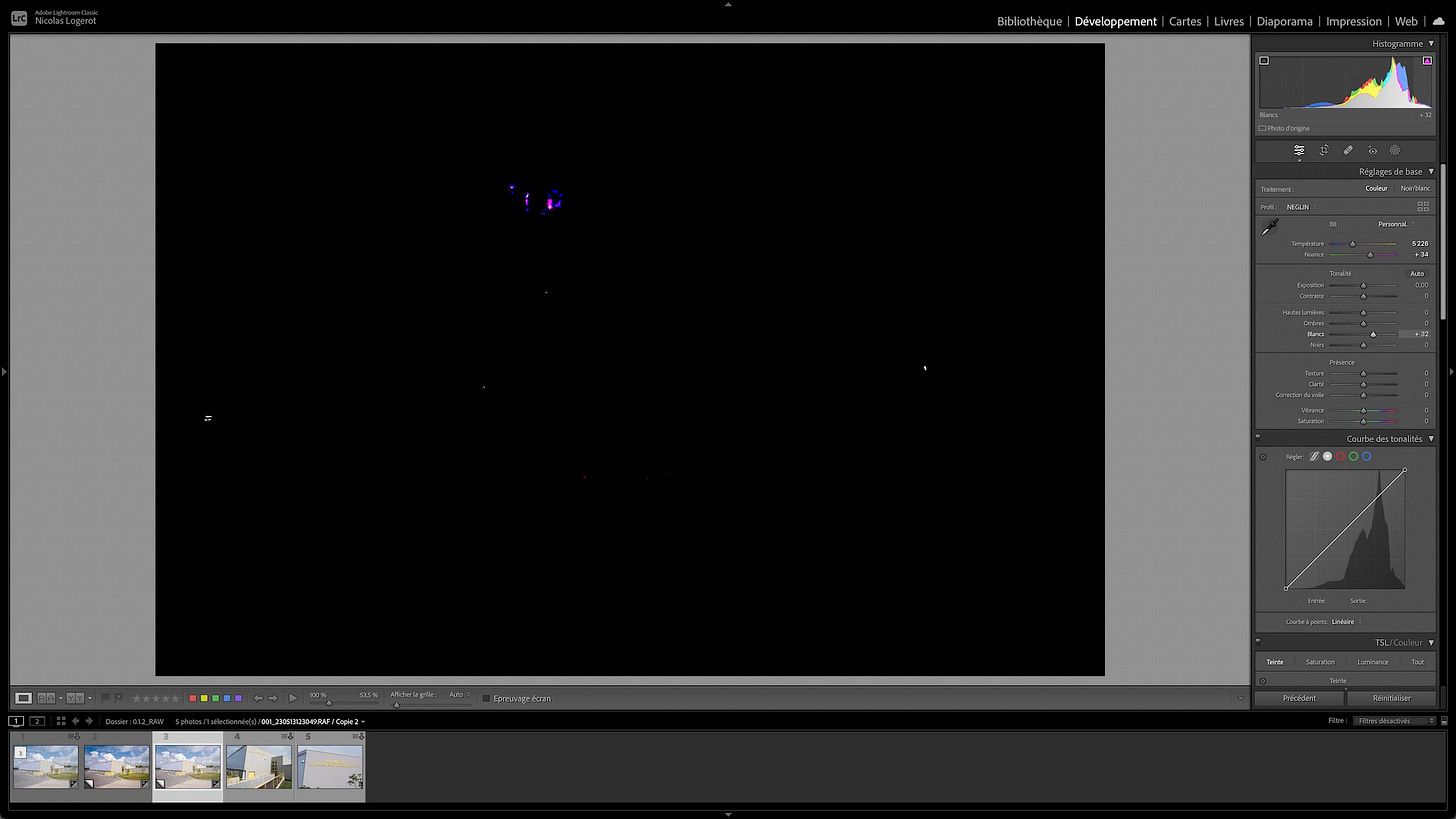The image size is (1456, 819).
Task: Enable the Epreuvage écran checkbox
Action: tap(486, 698)
